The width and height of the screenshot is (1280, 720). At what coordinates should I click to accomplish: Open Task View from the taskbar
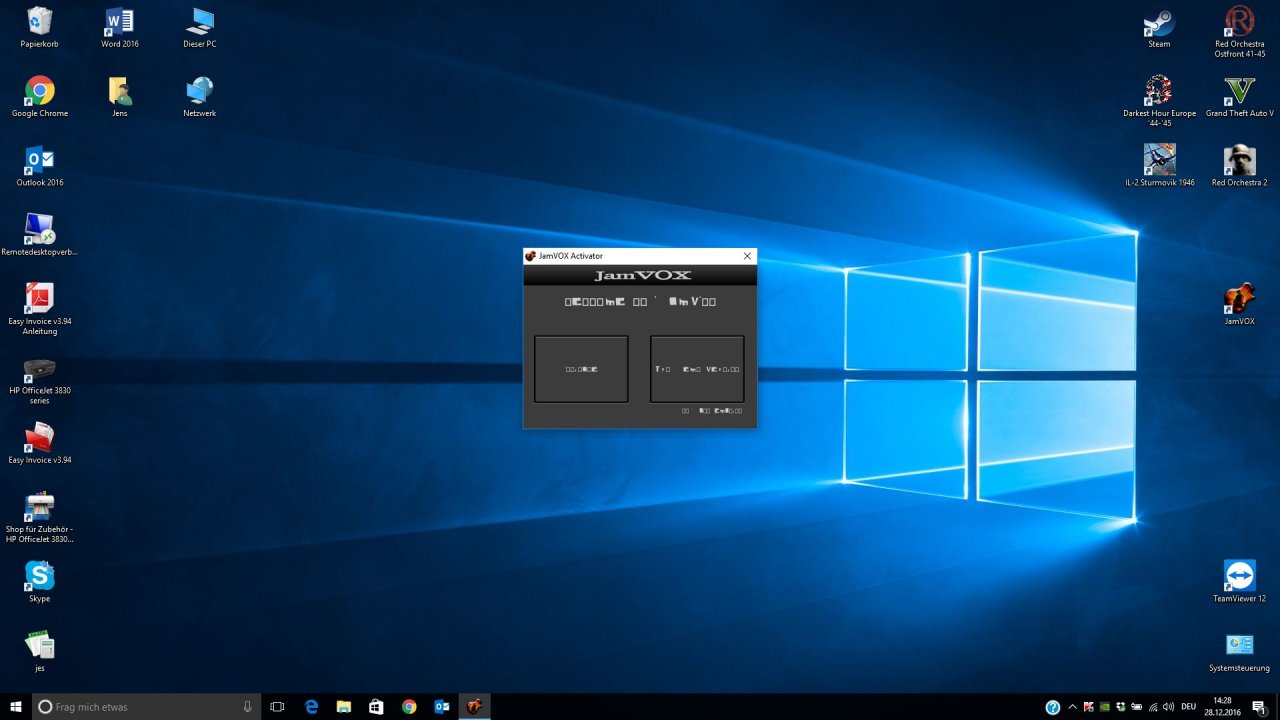(278, 706)
